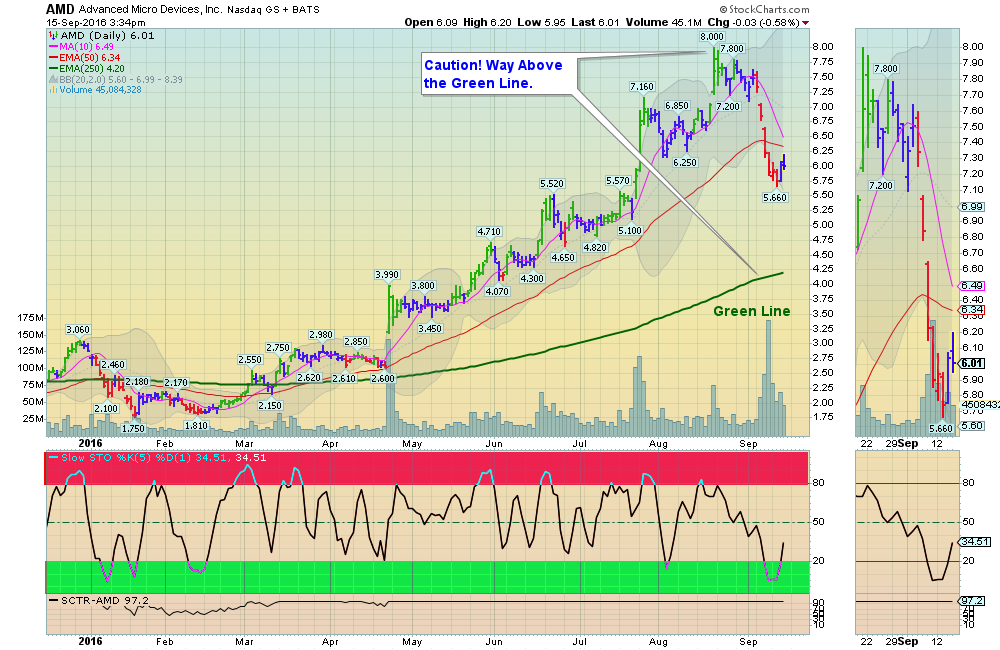
Task: Click the 1.750 low price label
Action: click(x=133, y=429)
